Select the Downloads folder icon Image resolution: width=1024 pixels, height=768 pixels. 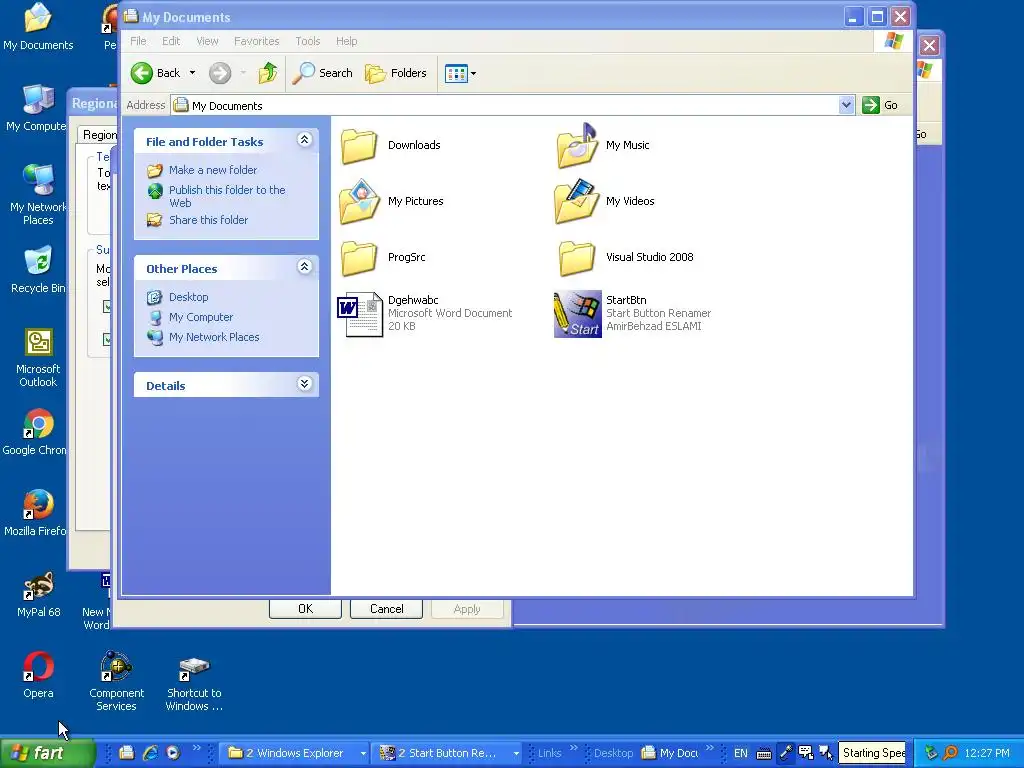click(x=359, y=145)
